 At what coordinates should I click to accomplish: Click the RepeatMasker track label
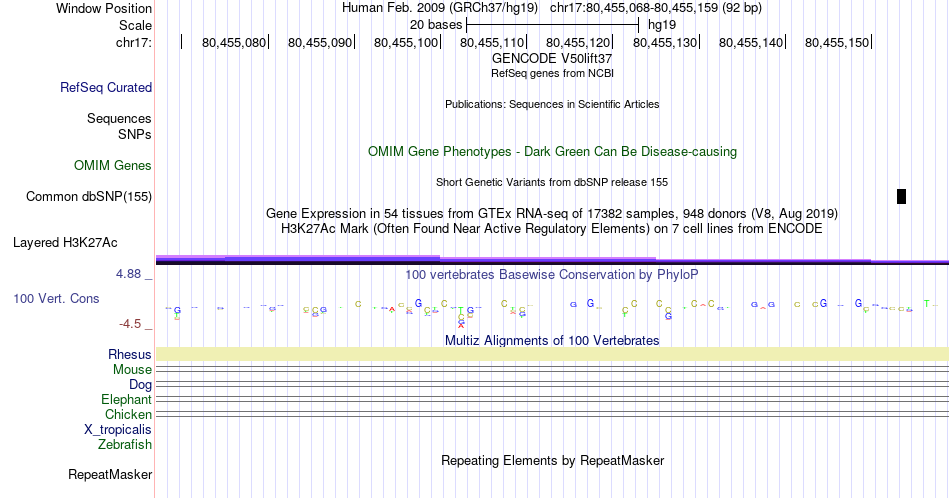tap(110, 474)
